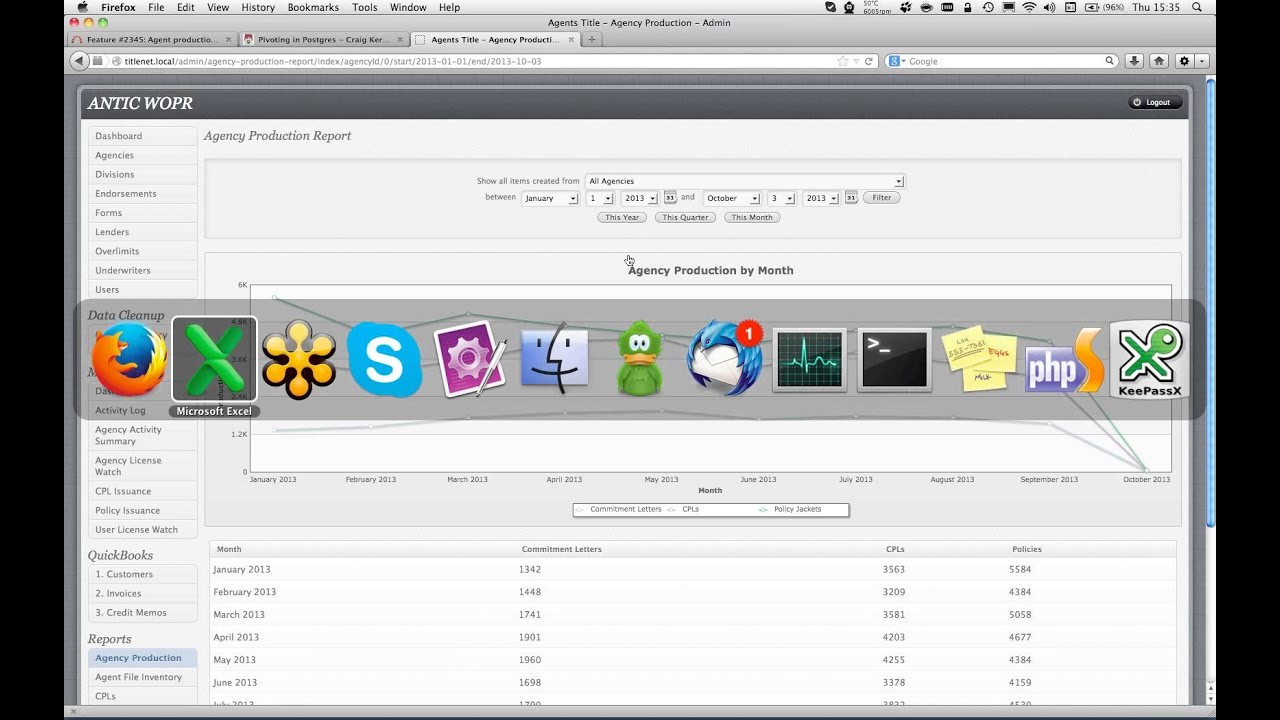Open a new tab with plus button
This screenshot has height=720, width=1280.
pos(592,40)
